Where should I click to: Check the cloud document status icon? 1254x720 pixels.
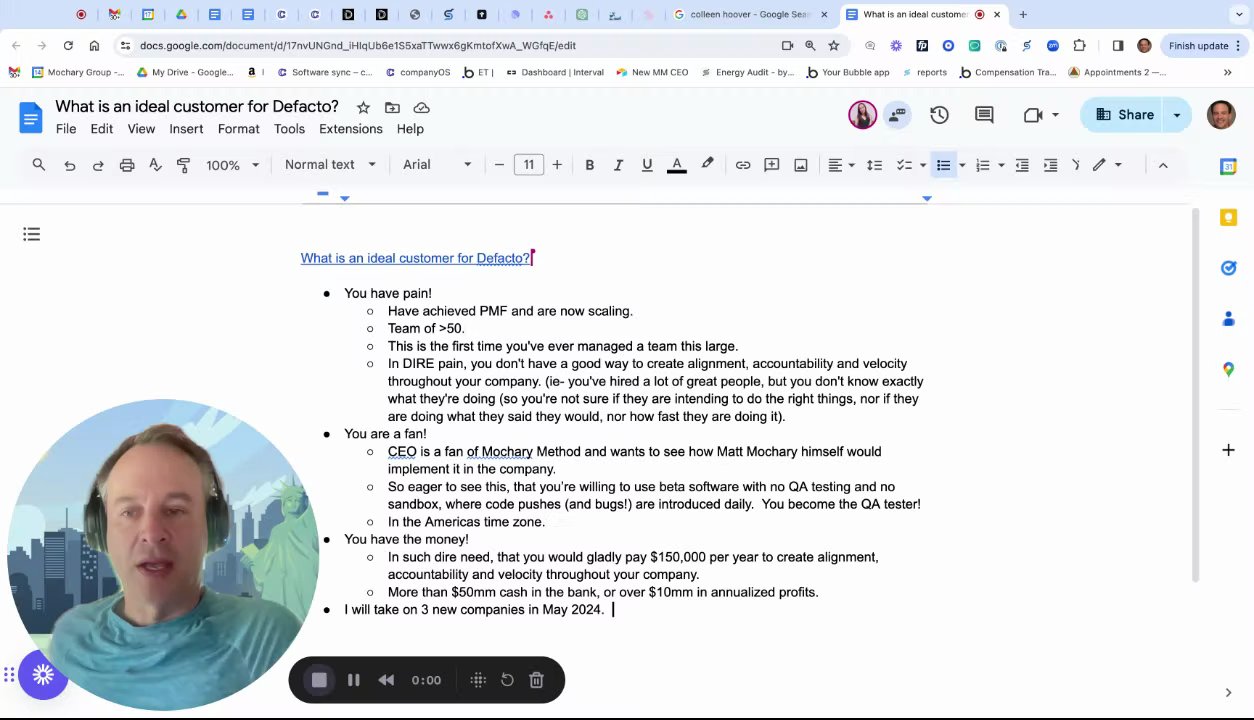422,107
